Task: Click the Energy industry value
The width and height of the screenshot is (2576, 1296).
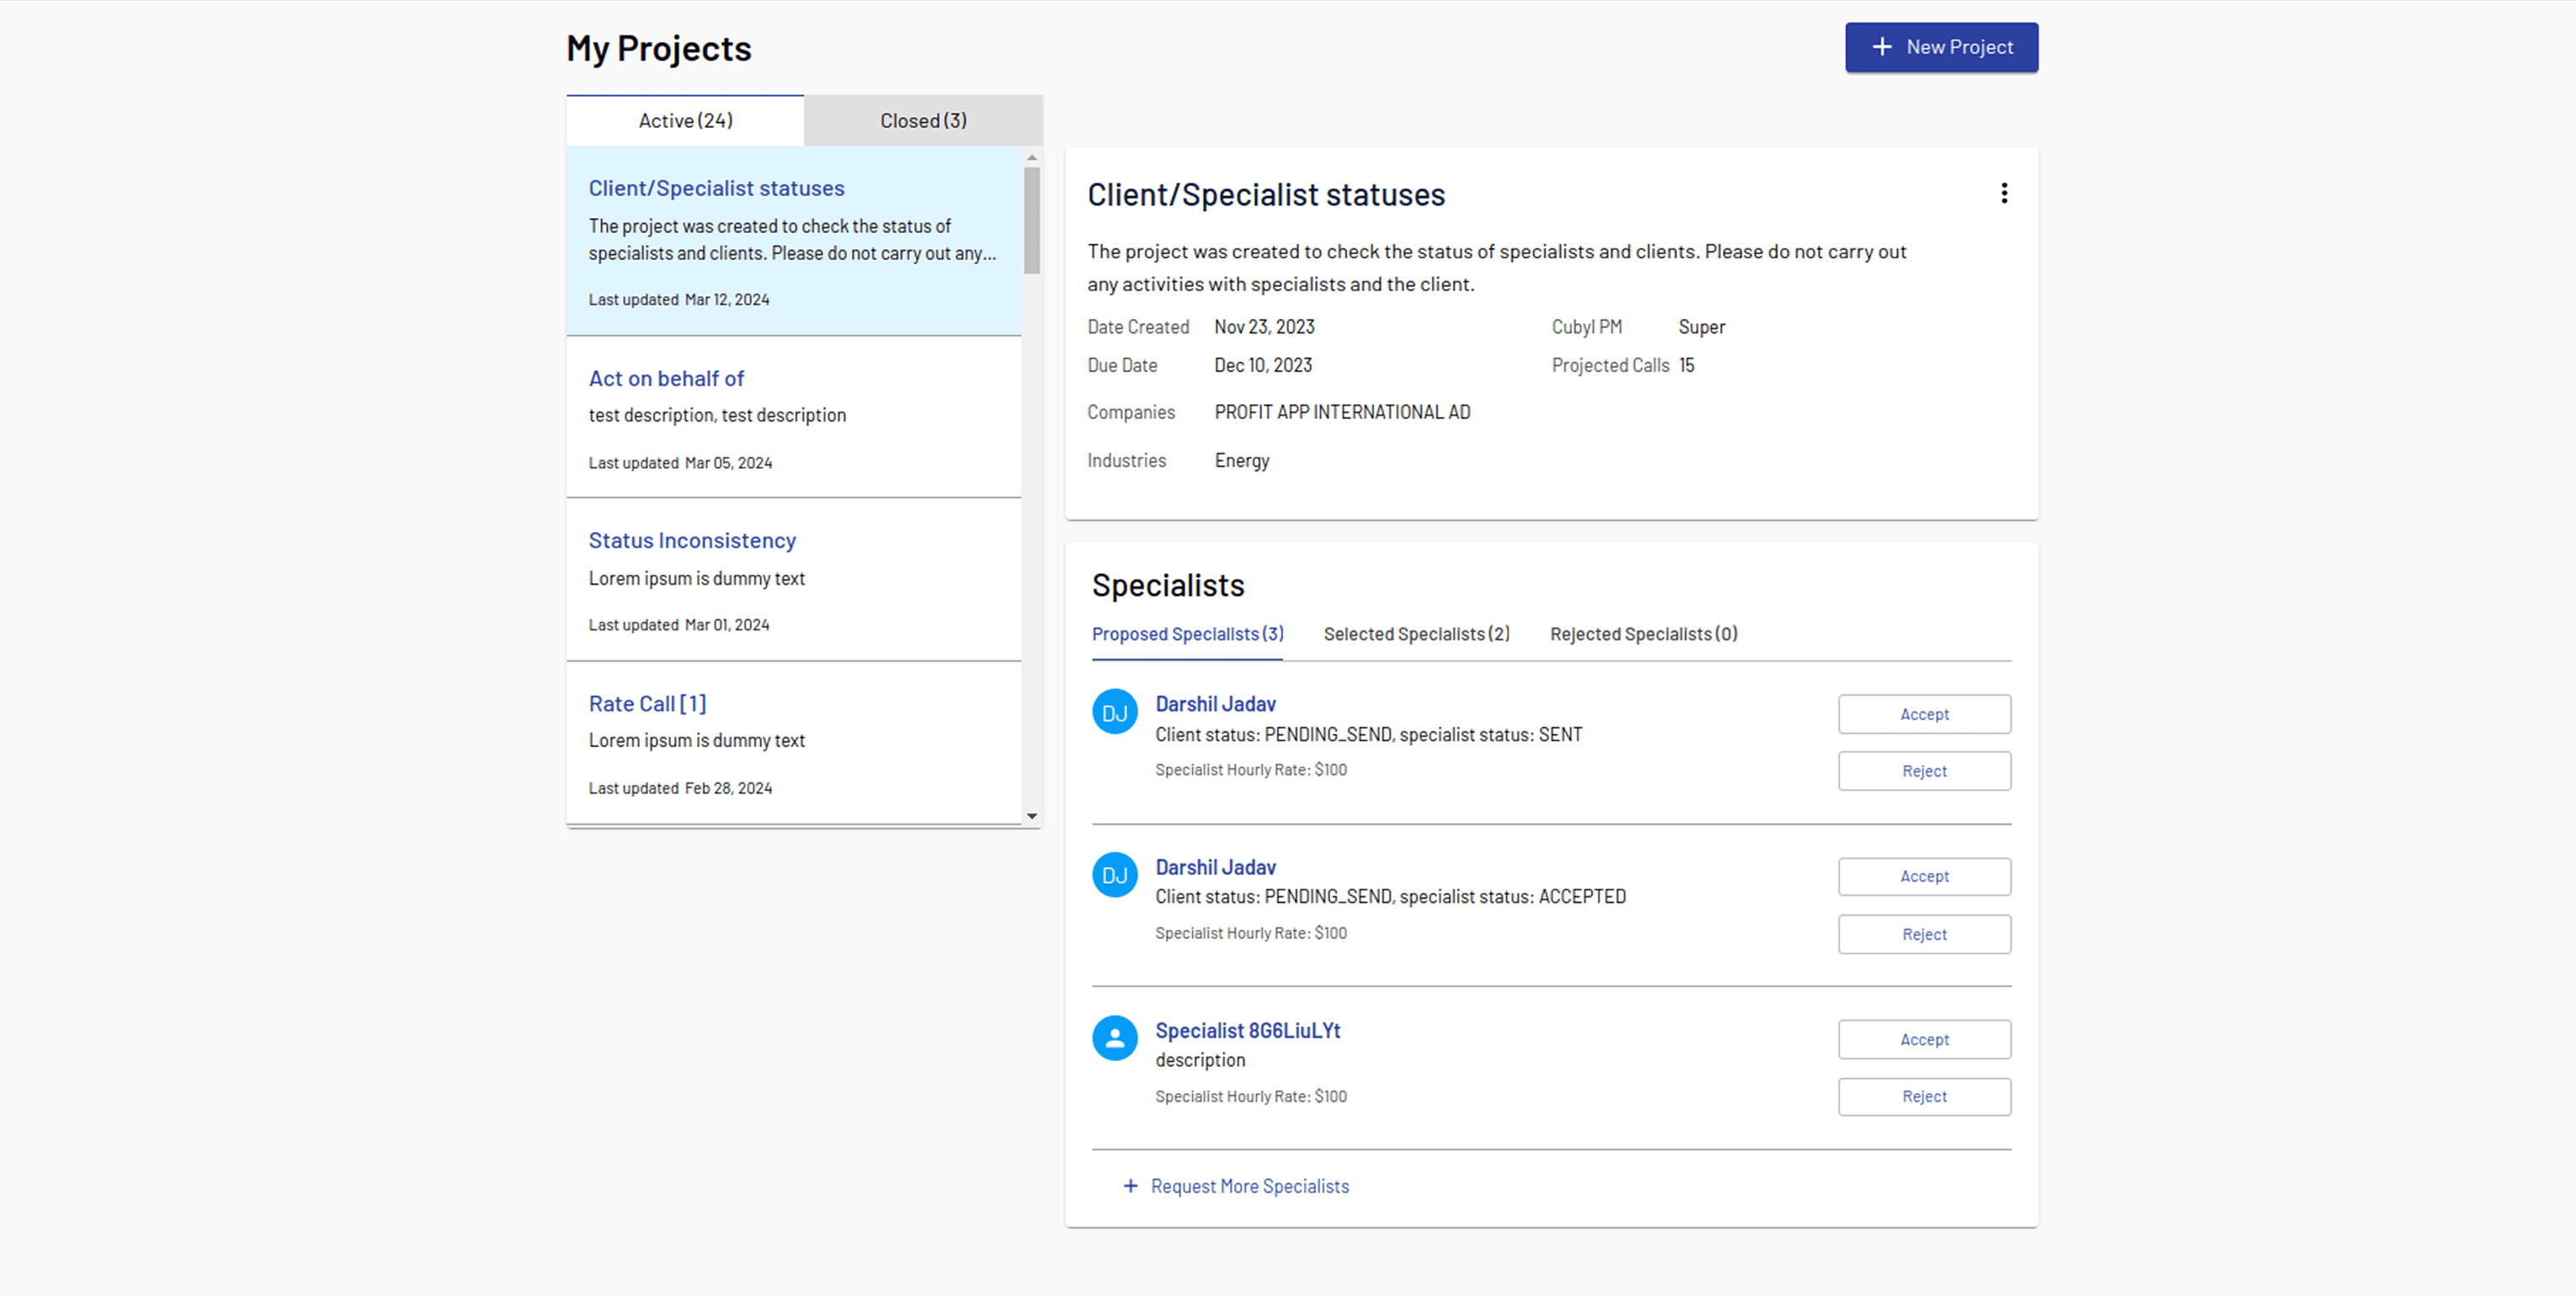Action: pyautogui.click(x=1241, y=461)
